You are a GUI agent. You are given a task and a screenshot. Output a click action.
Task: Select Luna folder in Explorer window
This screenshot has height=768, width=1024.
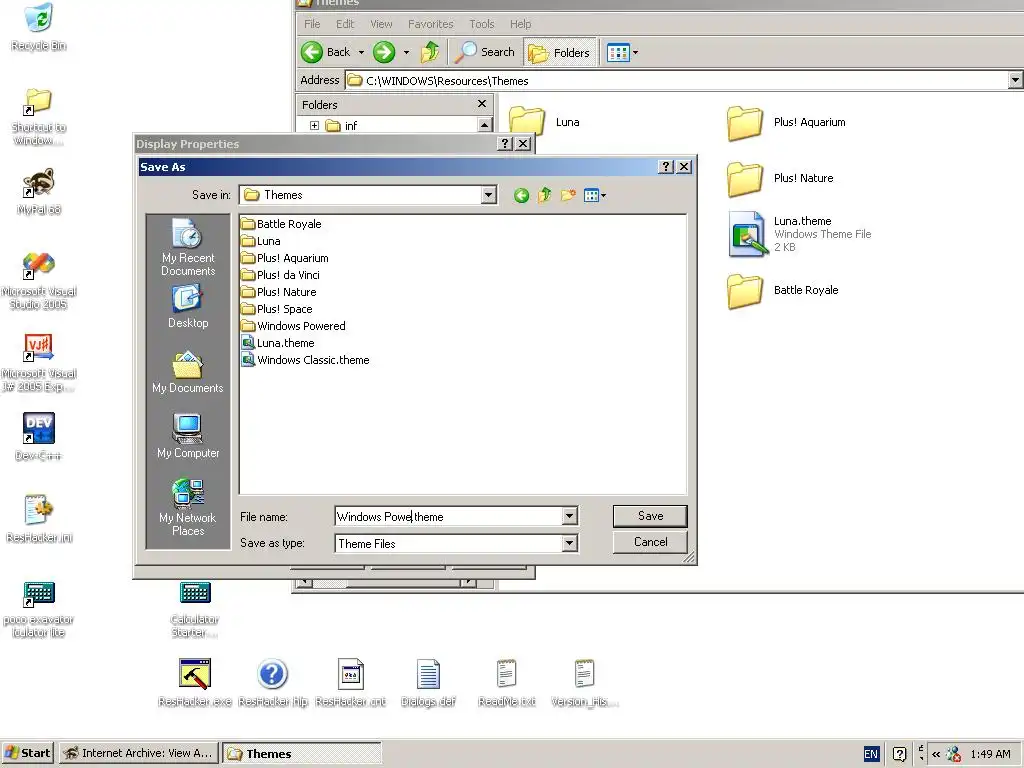pyautogui.click(x=544, y=122)
